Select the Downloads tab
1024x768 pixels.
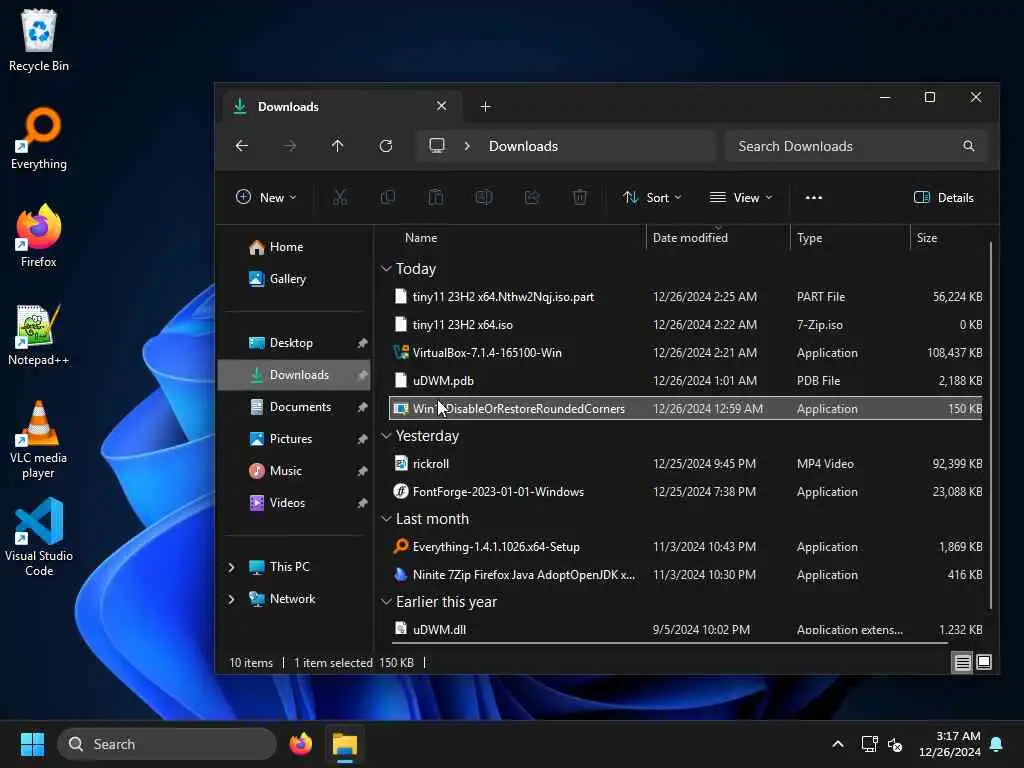pyautogui.click(x=340, y=106)
